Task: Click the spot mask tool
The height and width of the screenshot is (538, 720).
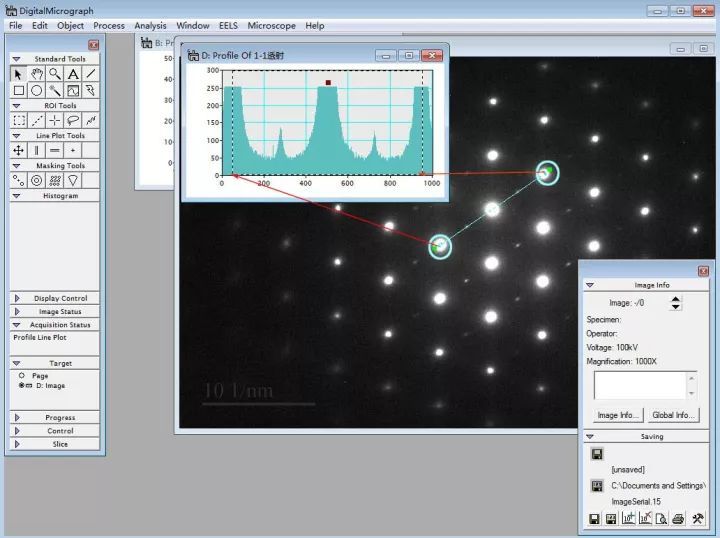Action: (19, 180)
